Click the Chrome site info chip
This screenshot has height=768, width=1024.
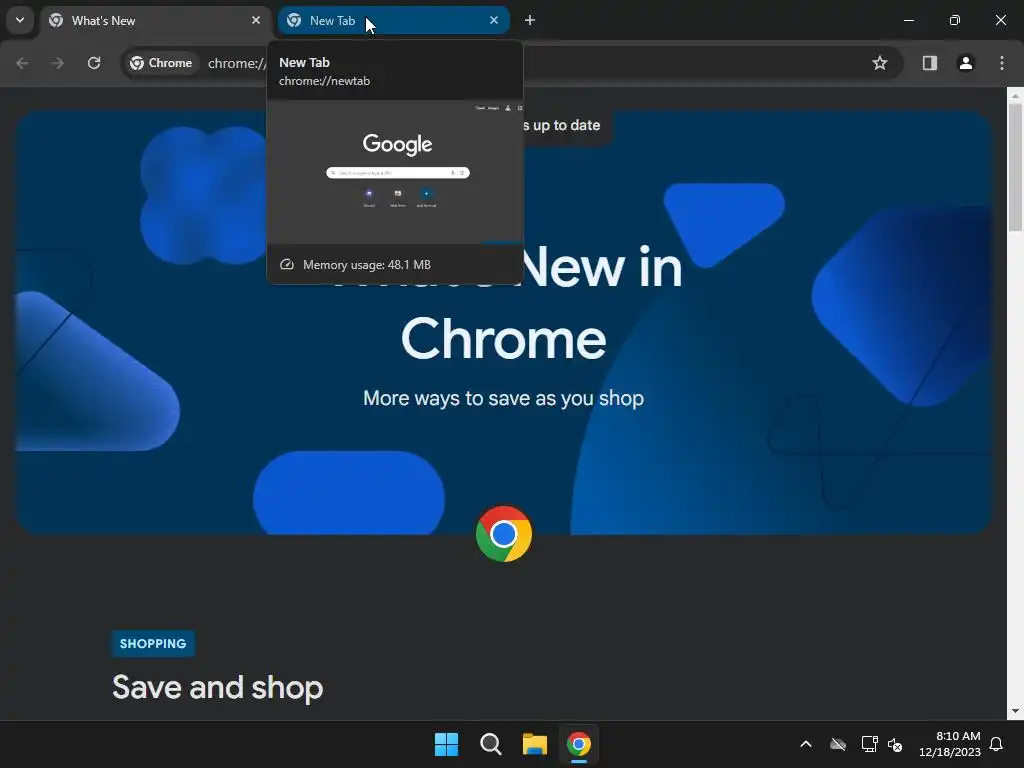(161, 63)
